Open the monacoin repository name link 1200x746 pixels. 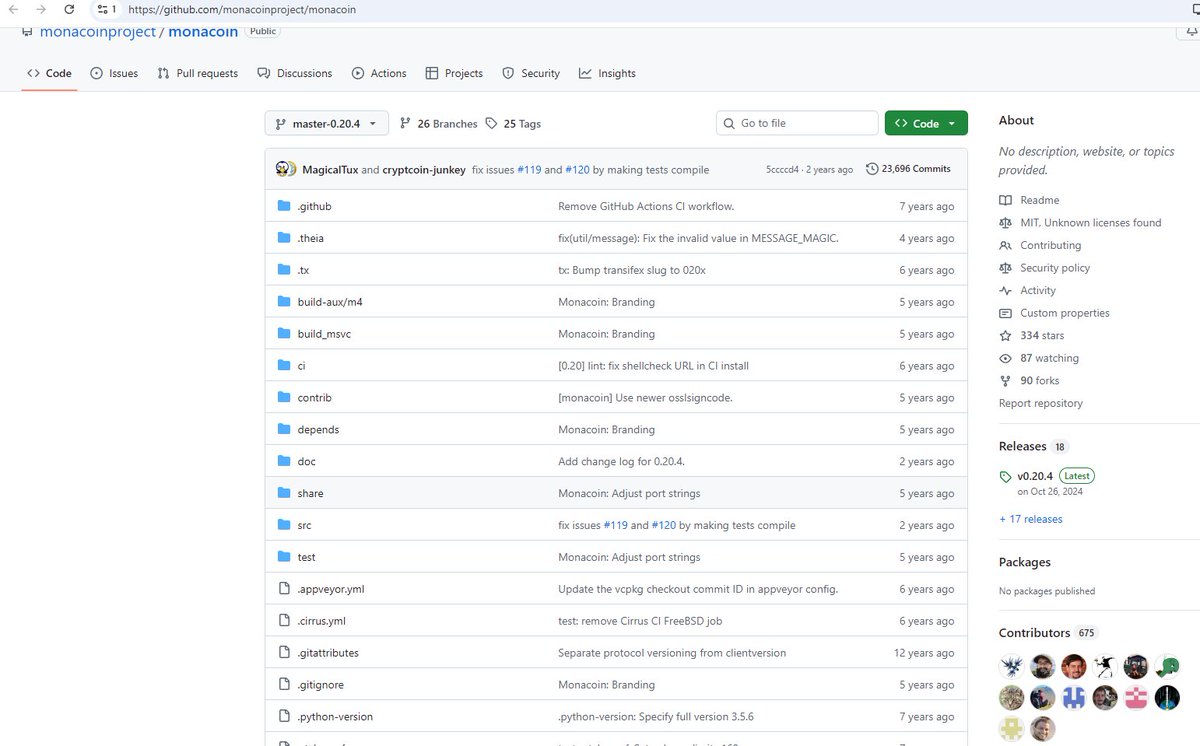click(x=203, y=32)
